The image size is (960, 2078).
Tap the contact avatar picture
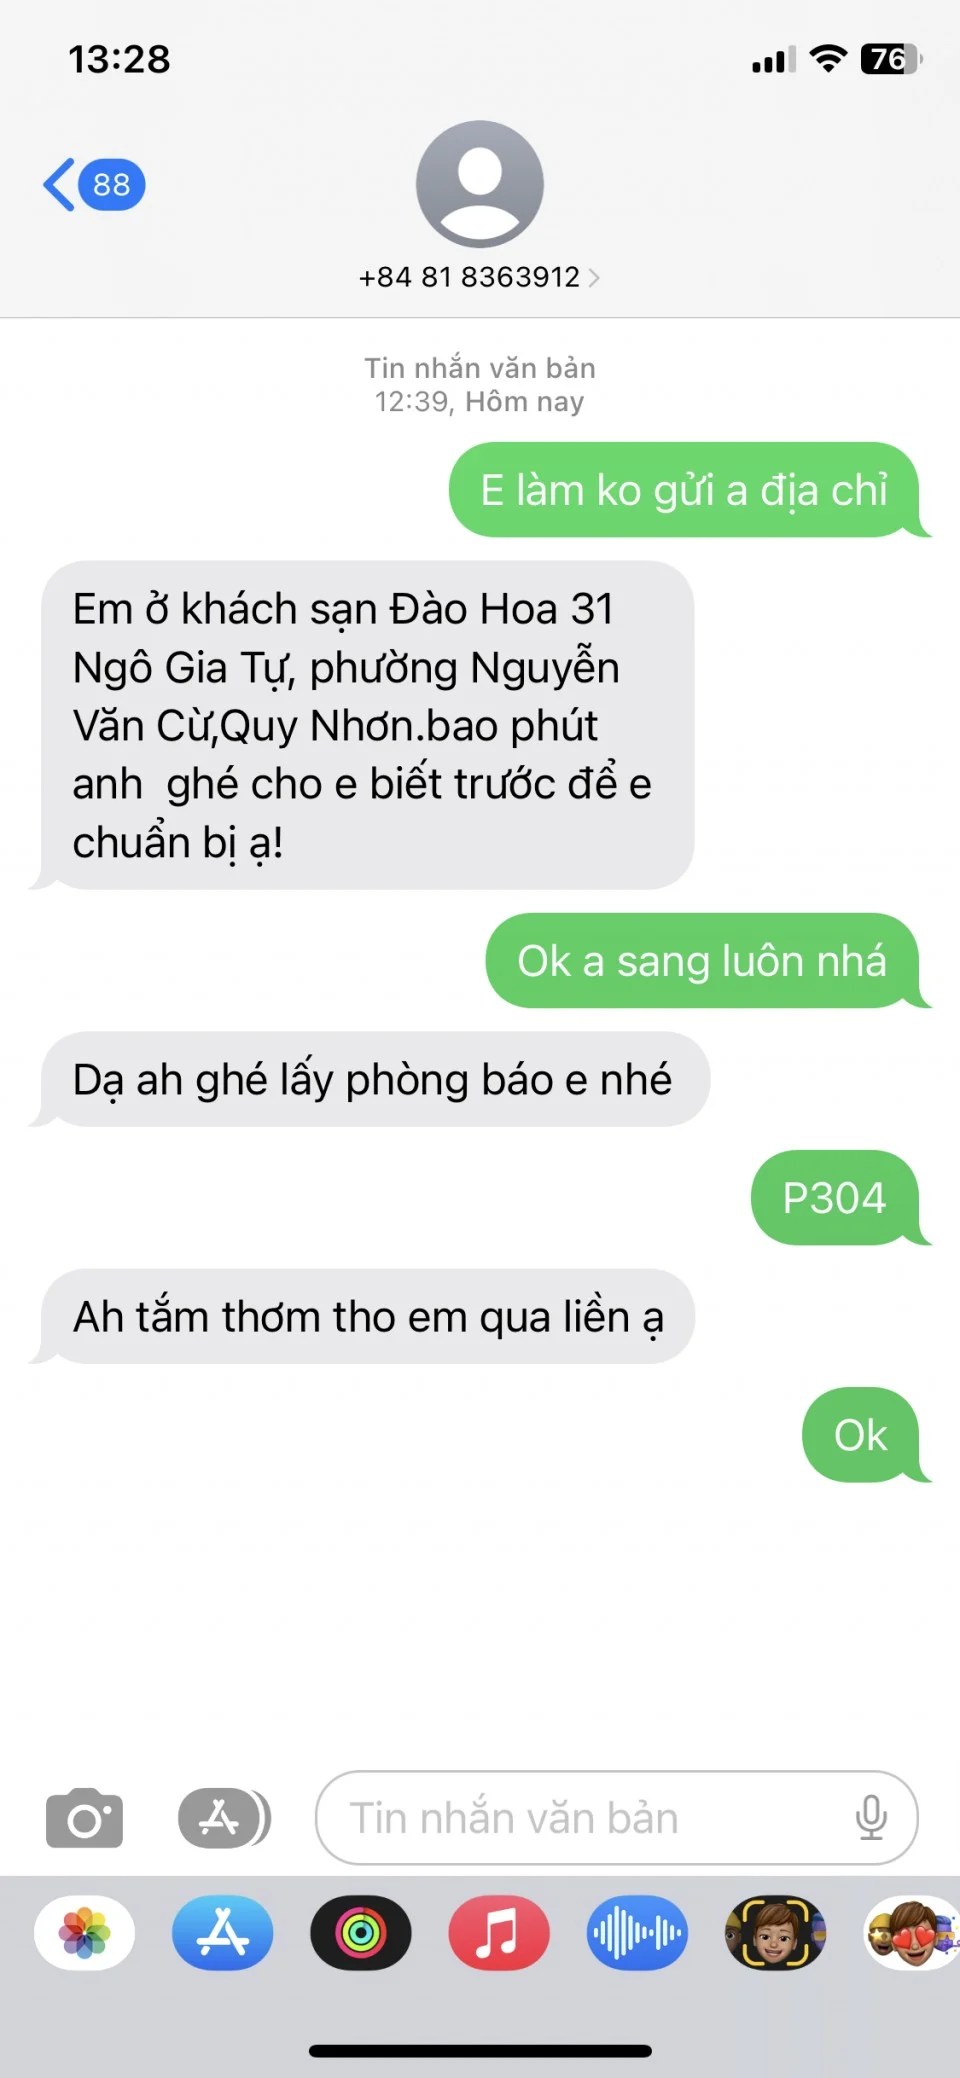pos(480,184)
